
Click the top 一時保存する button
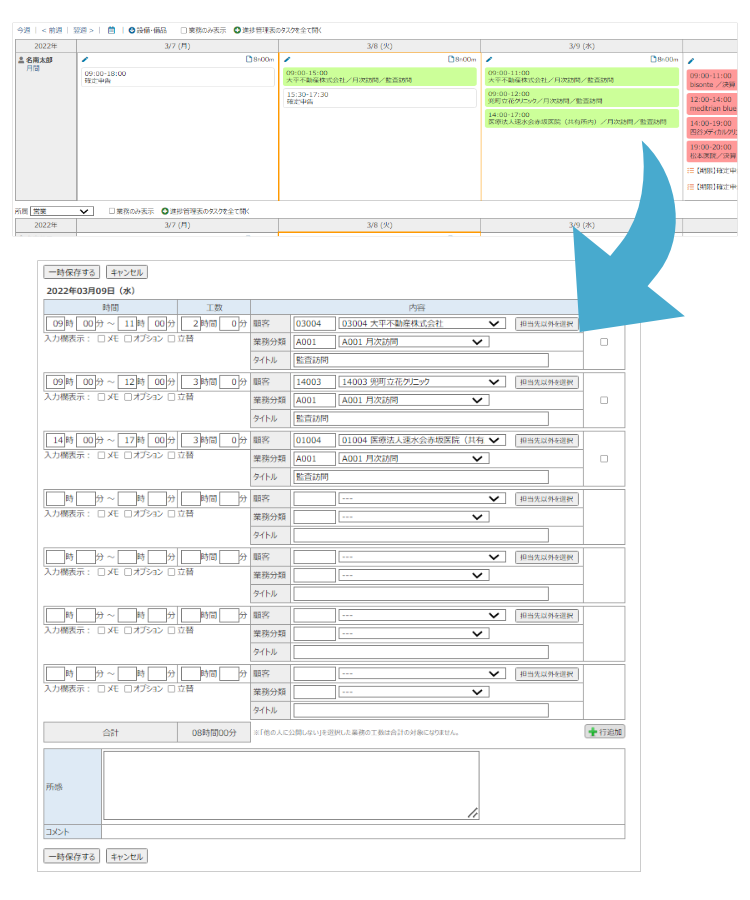pos(72,272)
